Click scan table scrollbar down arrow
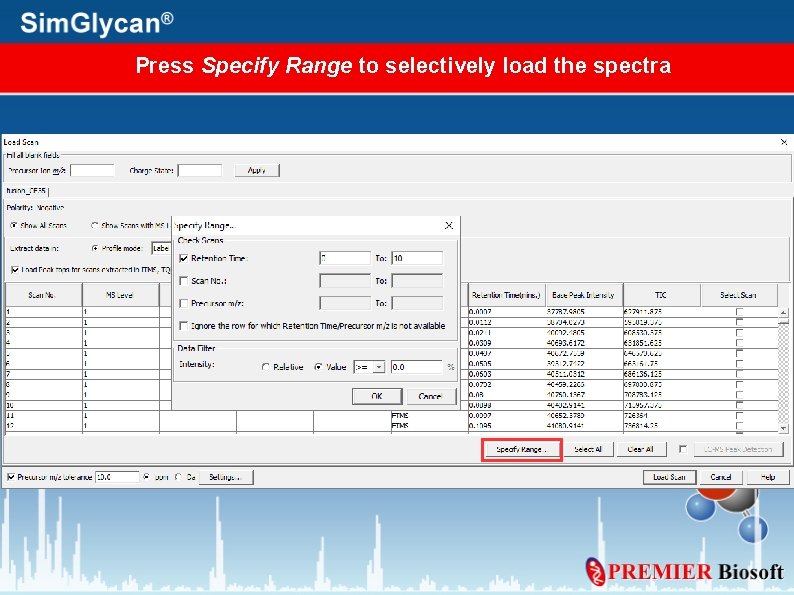The width and height of the screenshot is (794, 595). pos(784,428)
